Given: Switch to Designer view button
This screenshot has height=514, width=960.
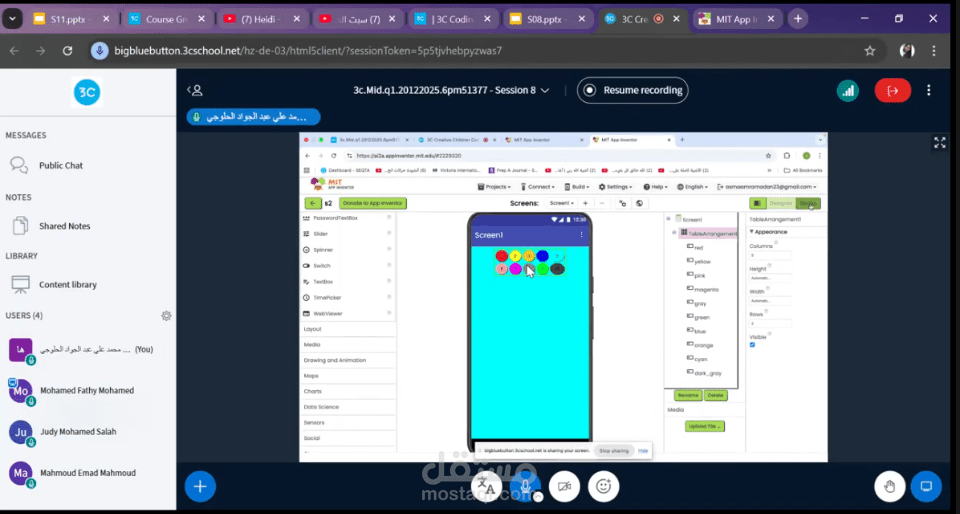Looking at the screenshot, I should [781, 203].
